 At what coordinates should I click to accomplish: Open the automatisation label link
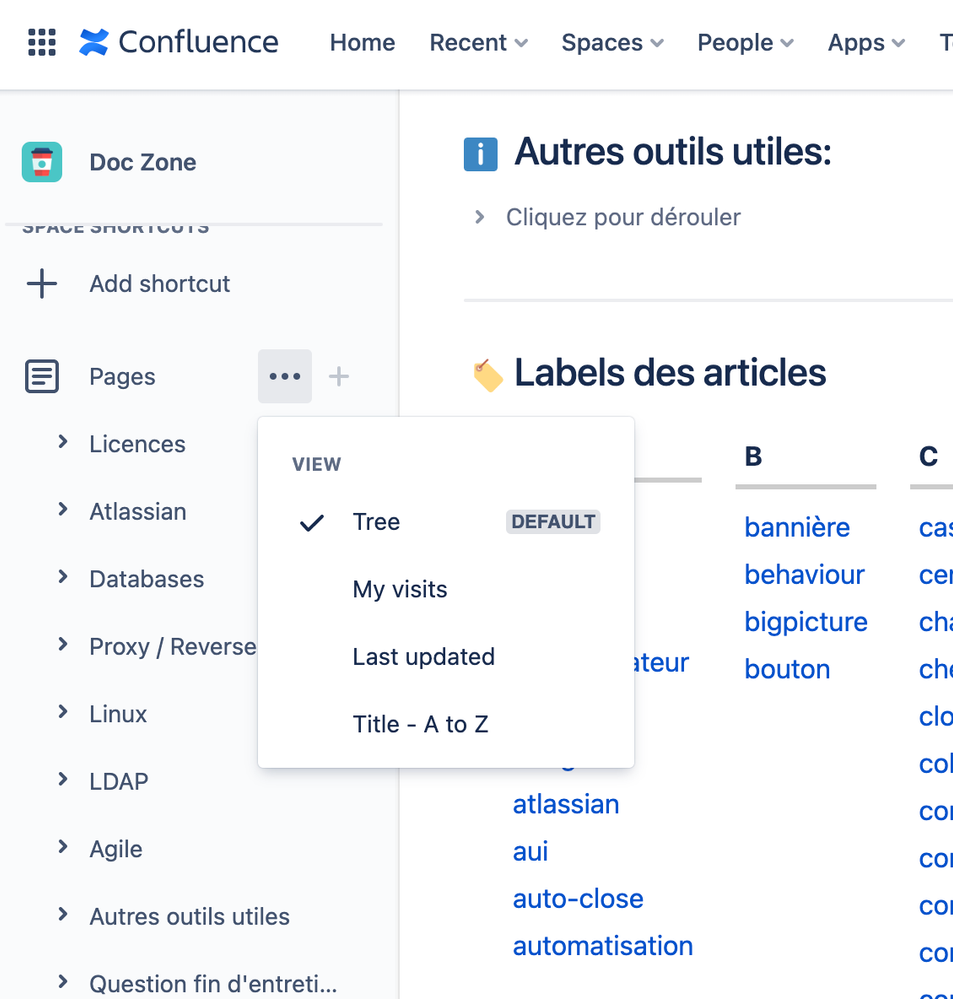pos(603,945)
